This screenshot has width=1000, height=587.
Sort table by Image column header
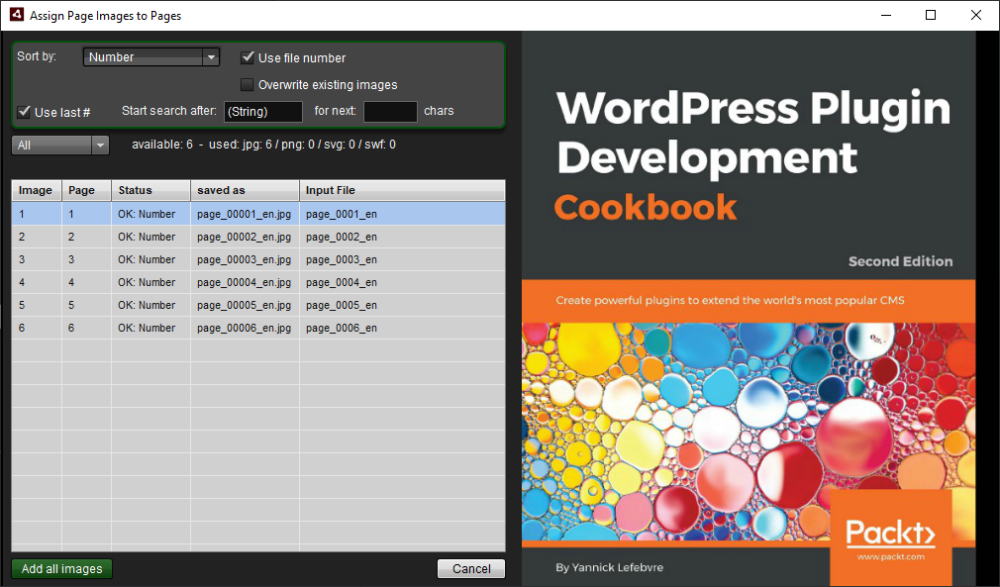pyautogui.click(x=36, y=190)
